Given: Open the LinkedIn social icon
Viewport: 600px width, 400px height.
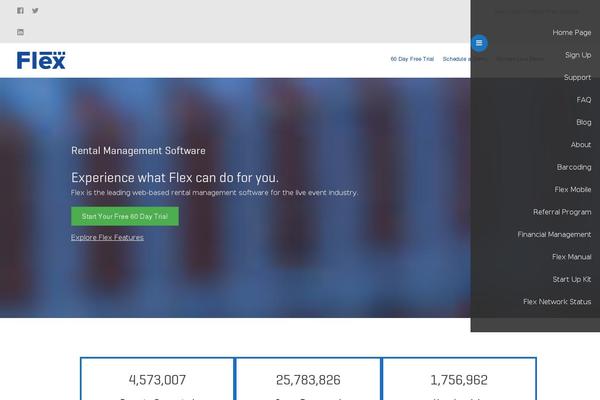Looking at the screenshot, I should click(20, 32).
